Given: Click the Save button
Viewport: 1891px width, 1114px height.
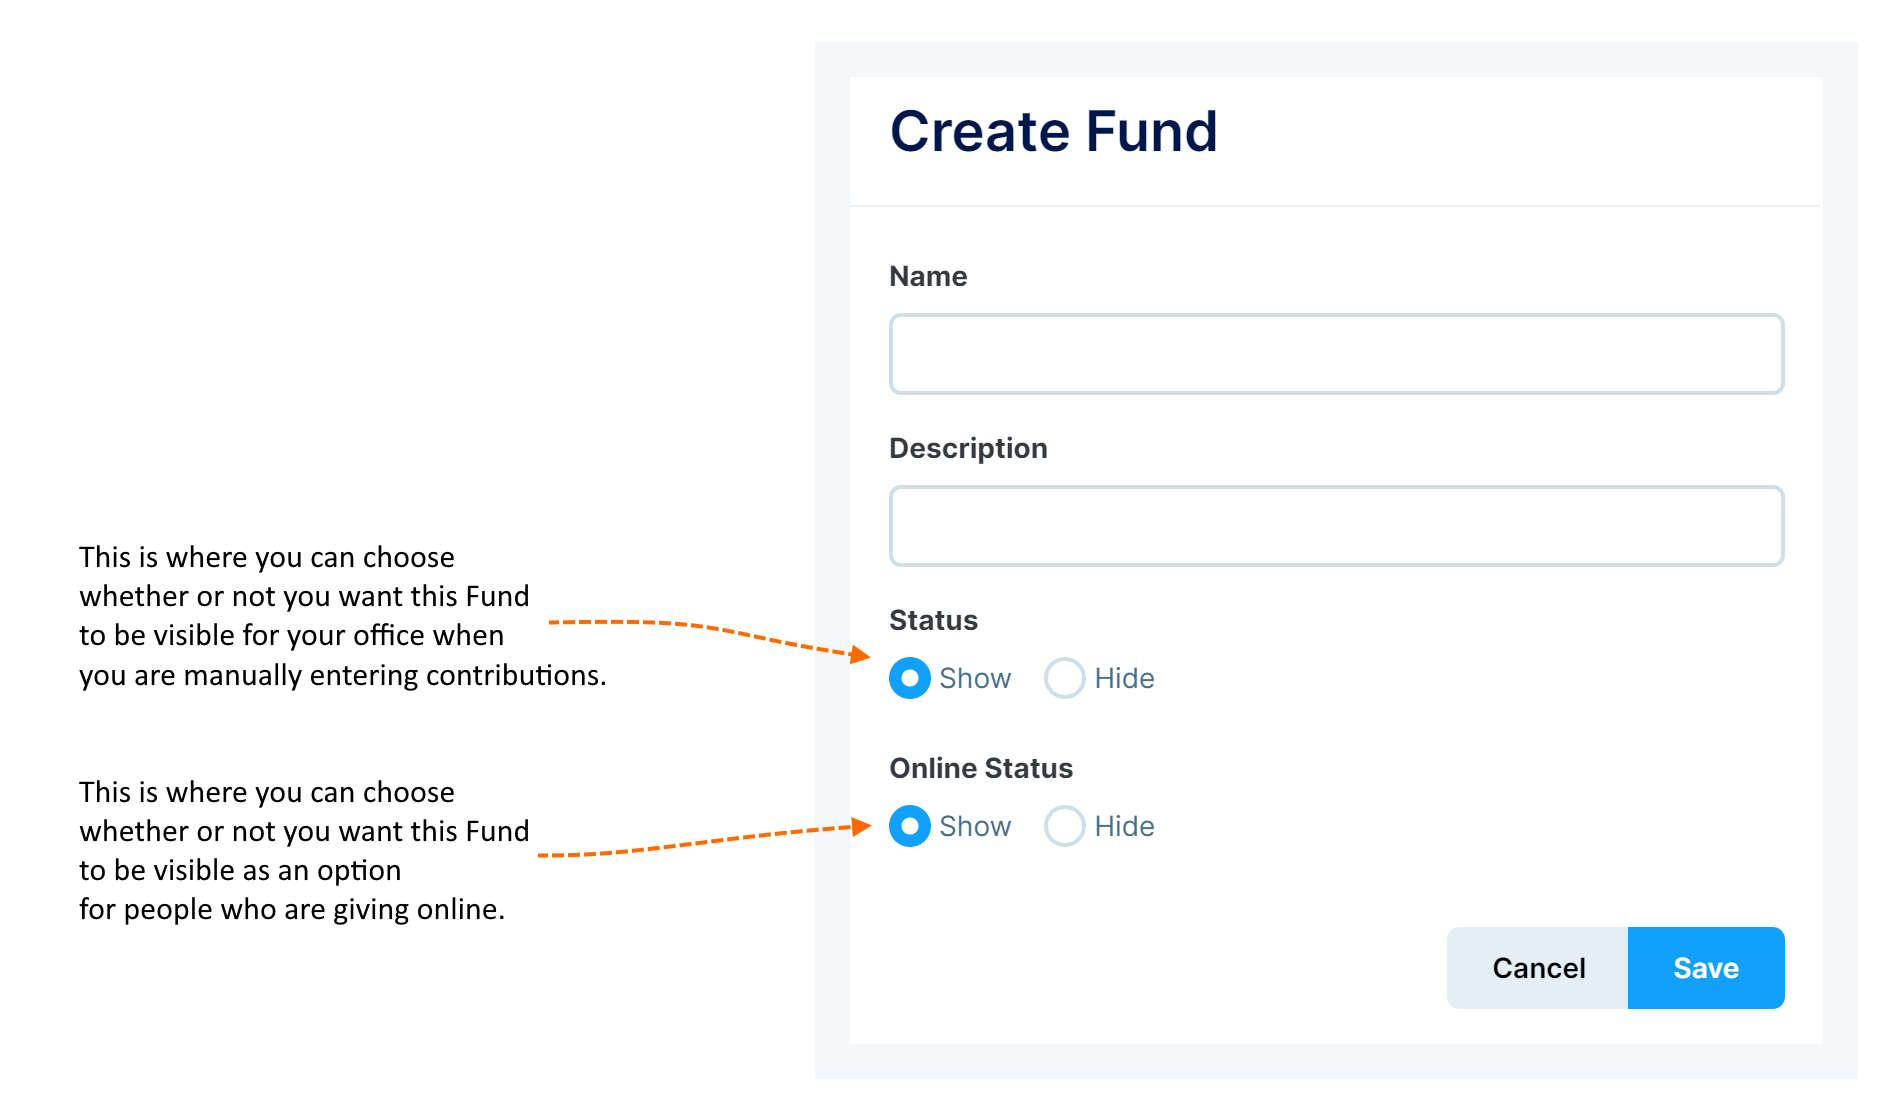Looking at the screenshot, I should 1705,967.
